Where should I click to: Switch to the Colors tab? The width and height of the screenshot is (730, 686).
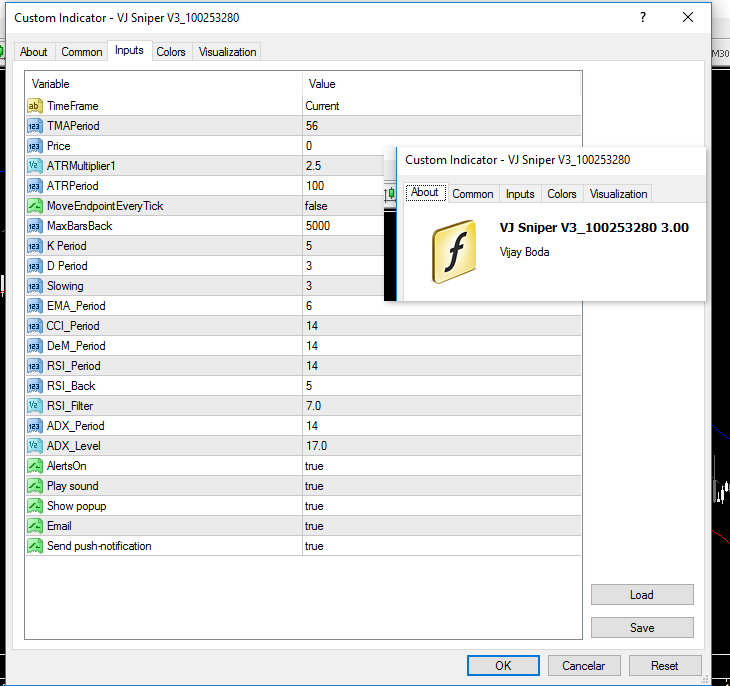171,52
